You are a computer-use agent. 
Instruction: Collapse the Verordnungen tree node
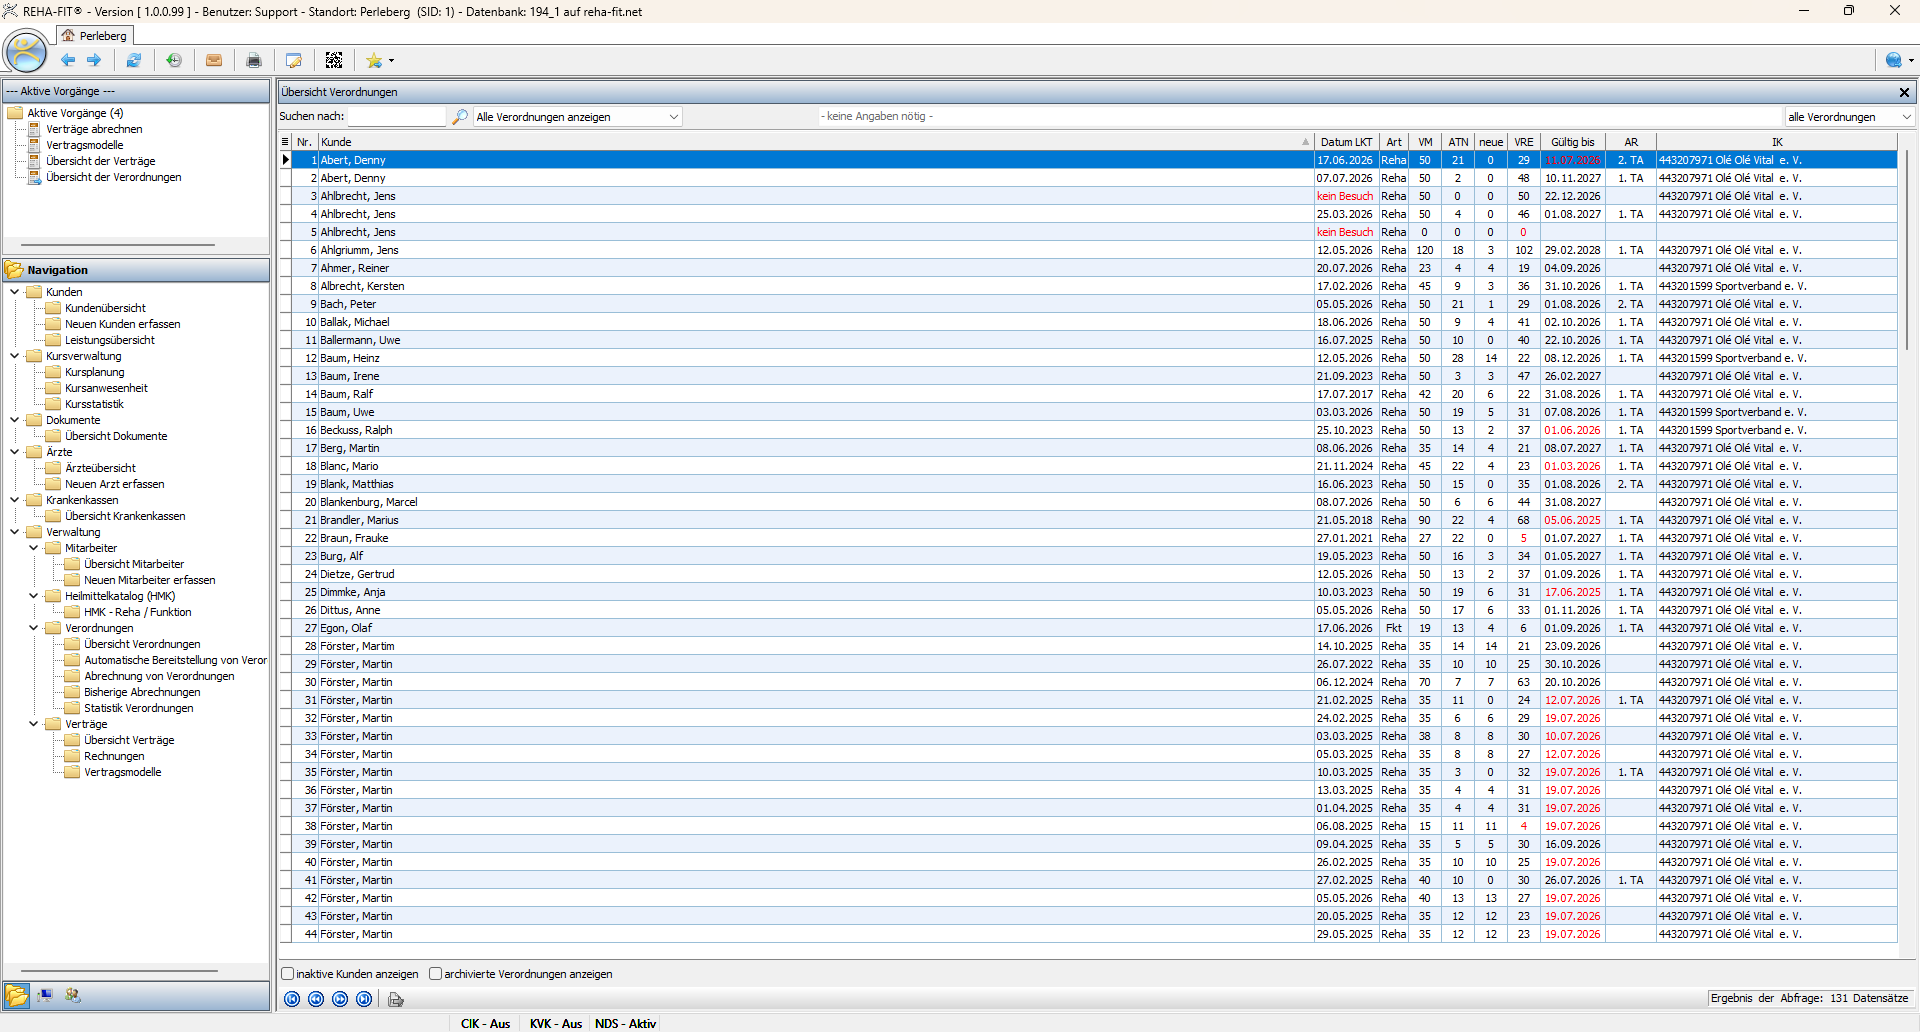tap(34, 628)
